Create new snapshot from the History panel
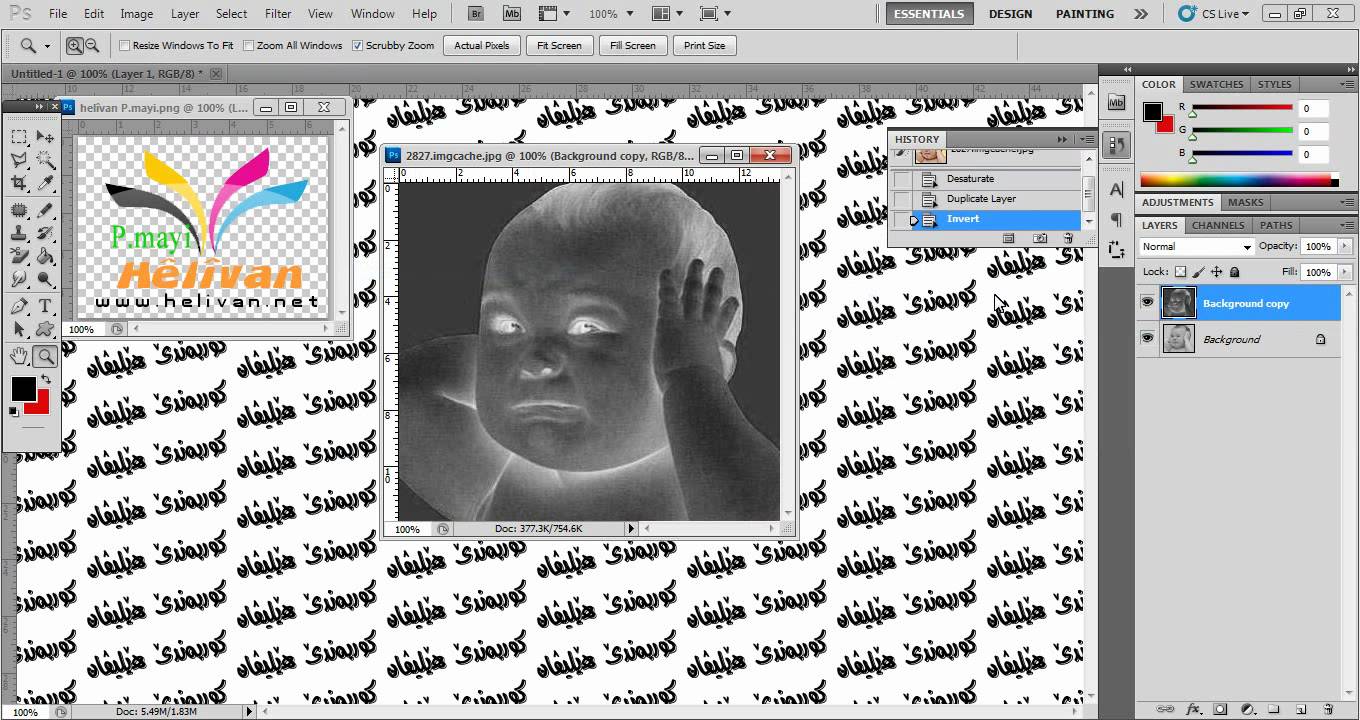The width and height of the screenshot is (1360, 720). [1040, 238]
